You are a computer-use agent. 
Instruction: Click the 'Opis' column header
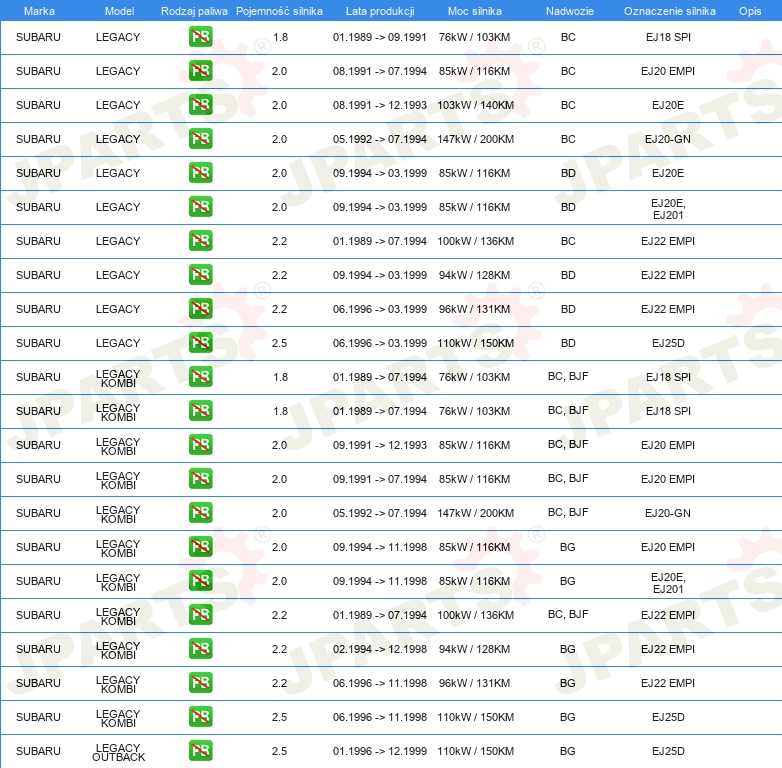[750, 11]
